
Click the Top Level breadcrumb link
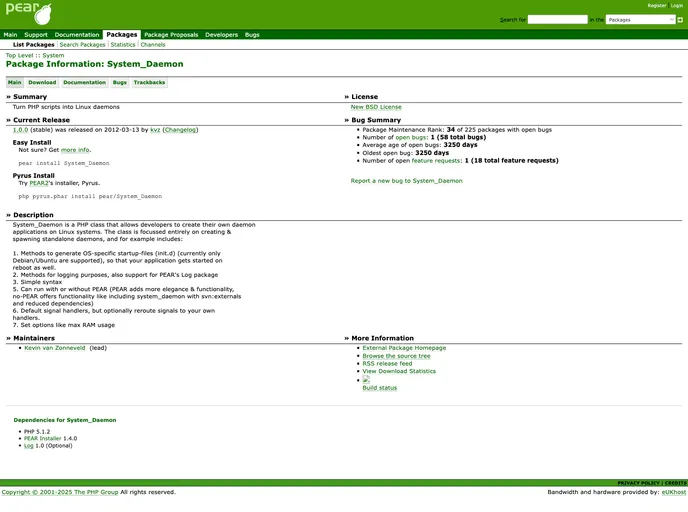click(x=19, y=55)
